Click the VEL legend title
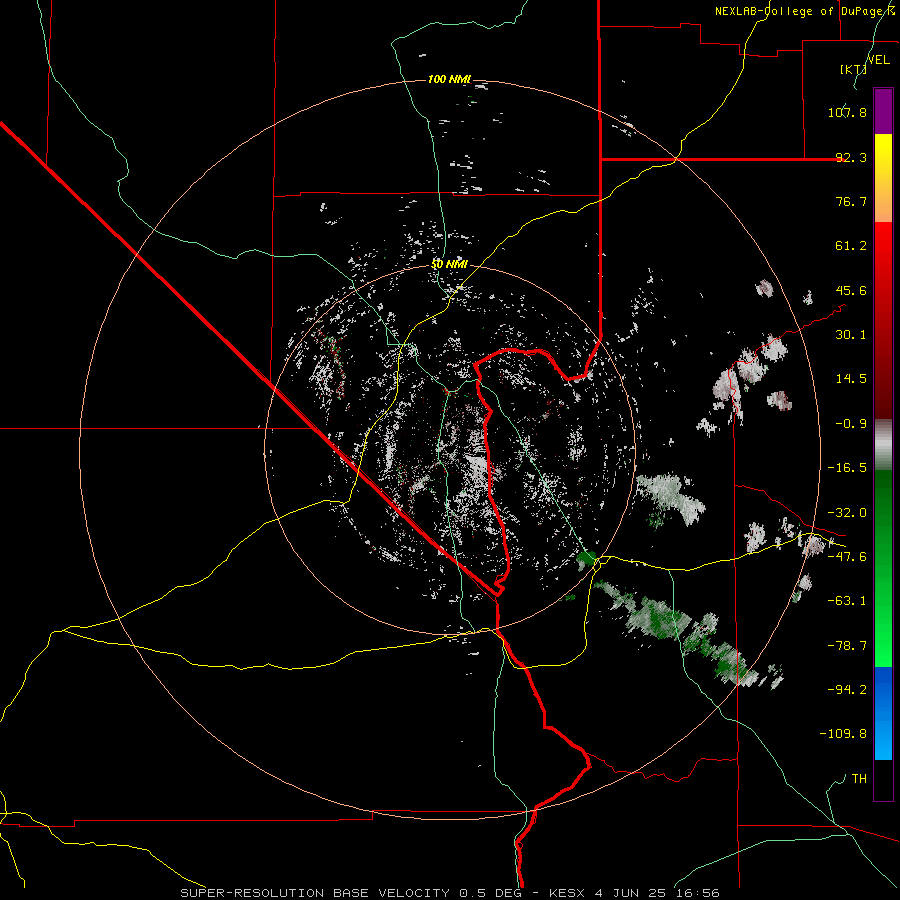The width and height of the screenshot is (900, 900). click(878, 60)
